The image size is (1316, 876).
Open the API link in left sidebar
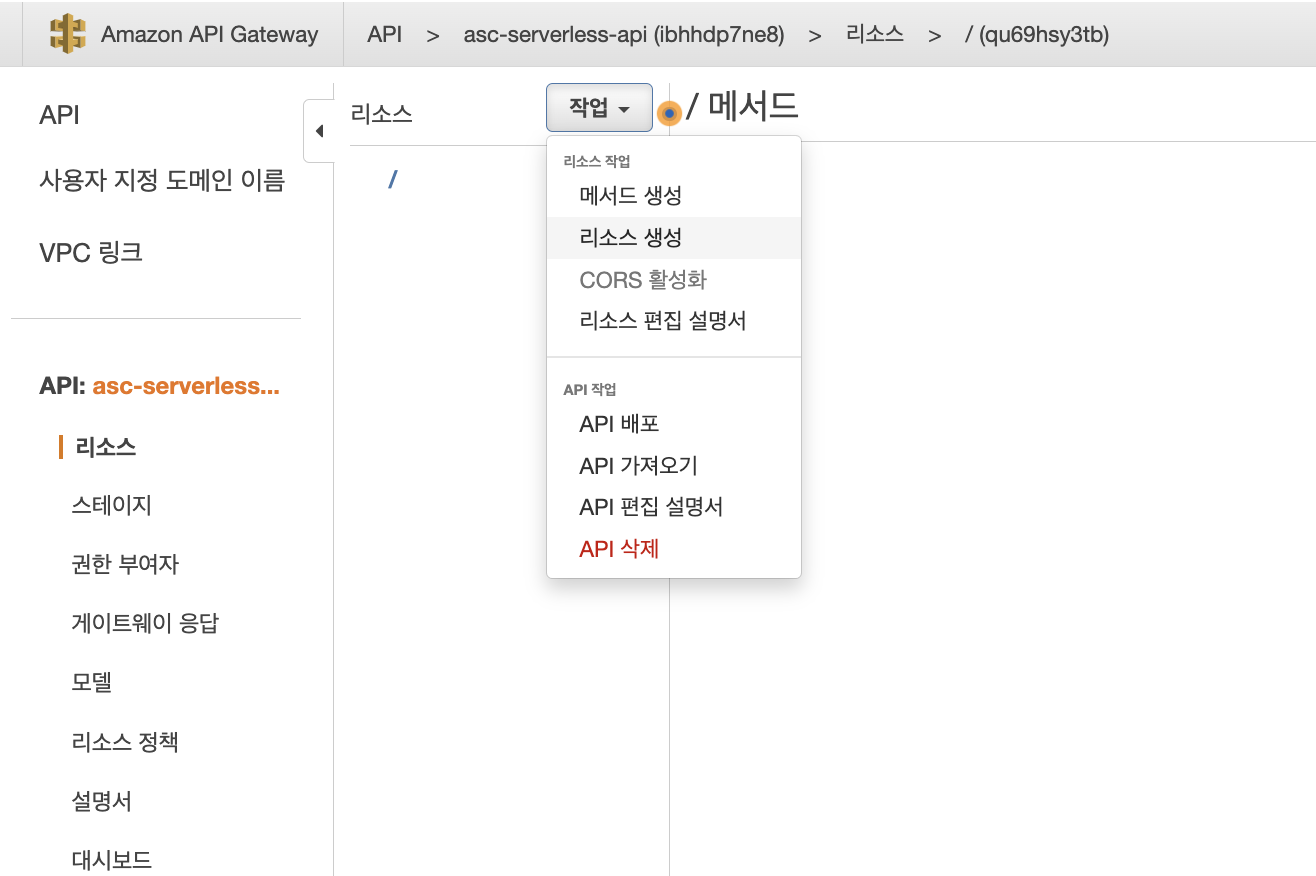[x=59, y=115]
